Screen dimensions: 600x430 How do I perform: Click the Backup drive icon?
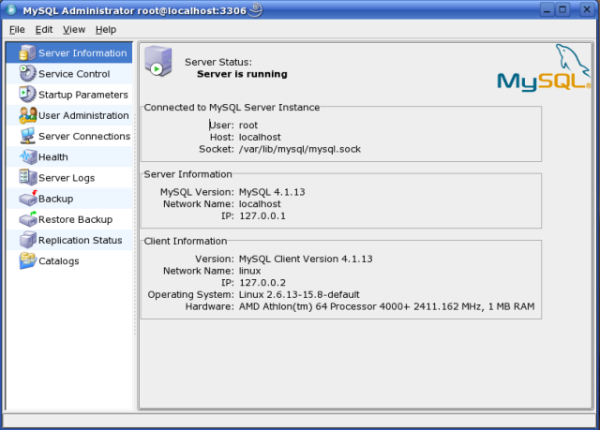click(x=28, y=198)
